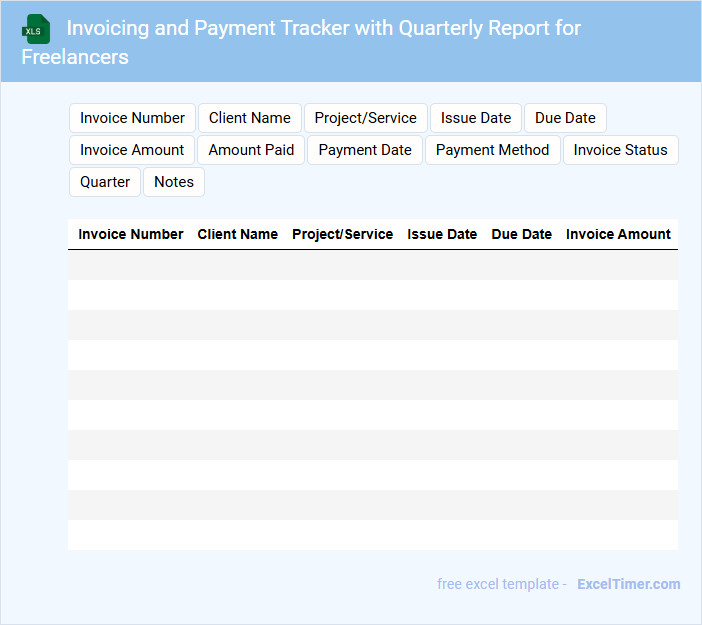This screenshot has height=625, width=702.
Task: Click the Amount Paid tag
Action: 251,150
